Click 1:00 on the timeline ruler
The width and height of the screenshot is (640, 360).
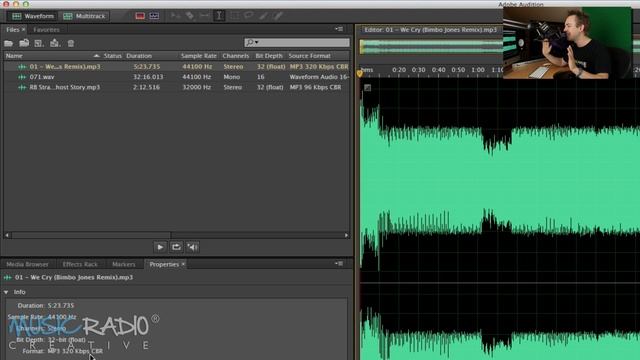[x=478, y=70]
